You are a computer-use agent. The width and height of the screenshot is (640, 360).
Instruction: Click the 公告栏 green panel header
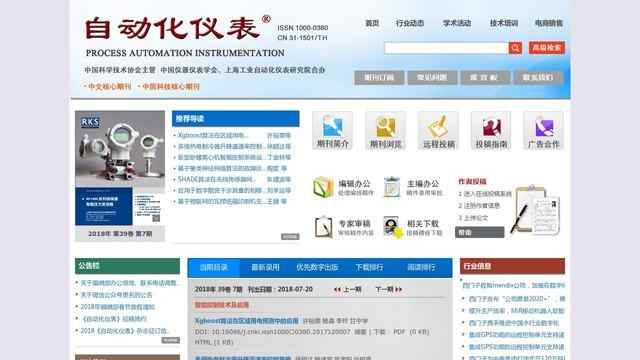pyautogui.click(x=127, y=266)
